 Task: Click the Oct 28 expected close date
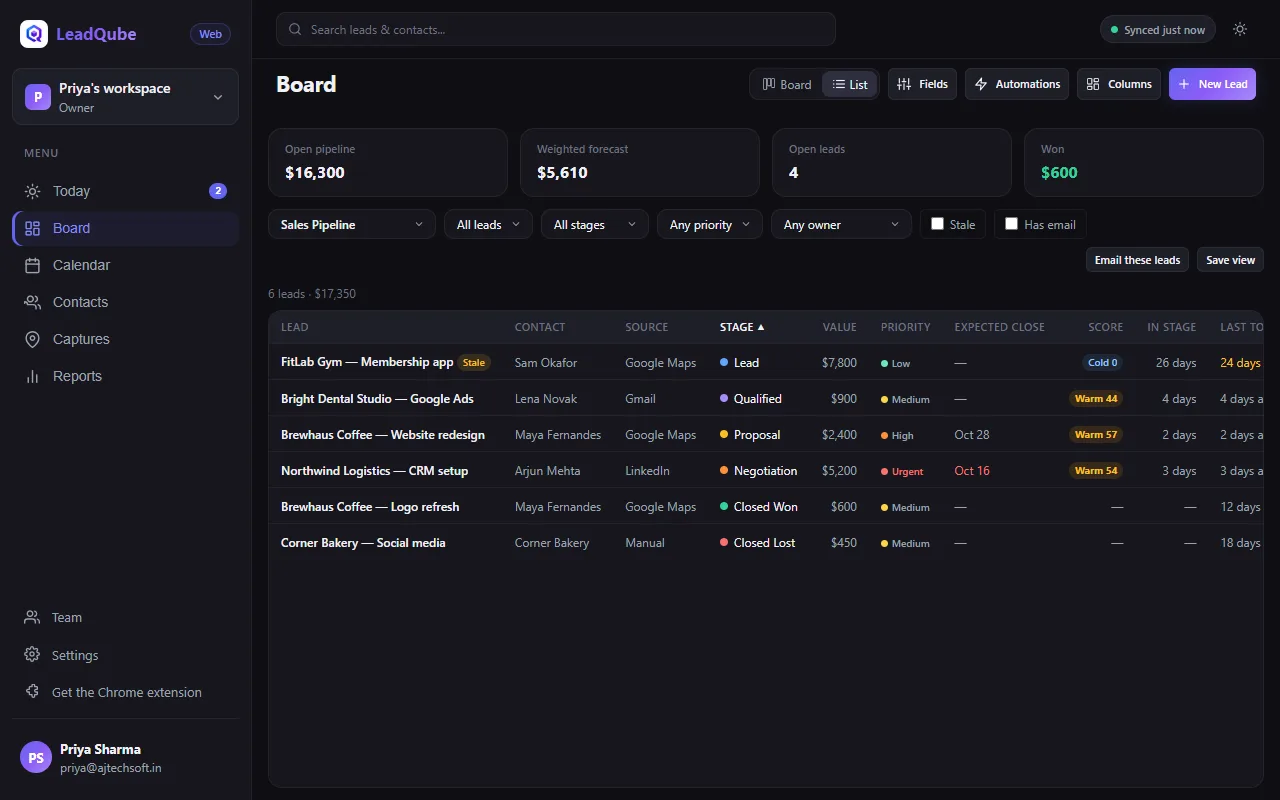[x=972, y=434]
